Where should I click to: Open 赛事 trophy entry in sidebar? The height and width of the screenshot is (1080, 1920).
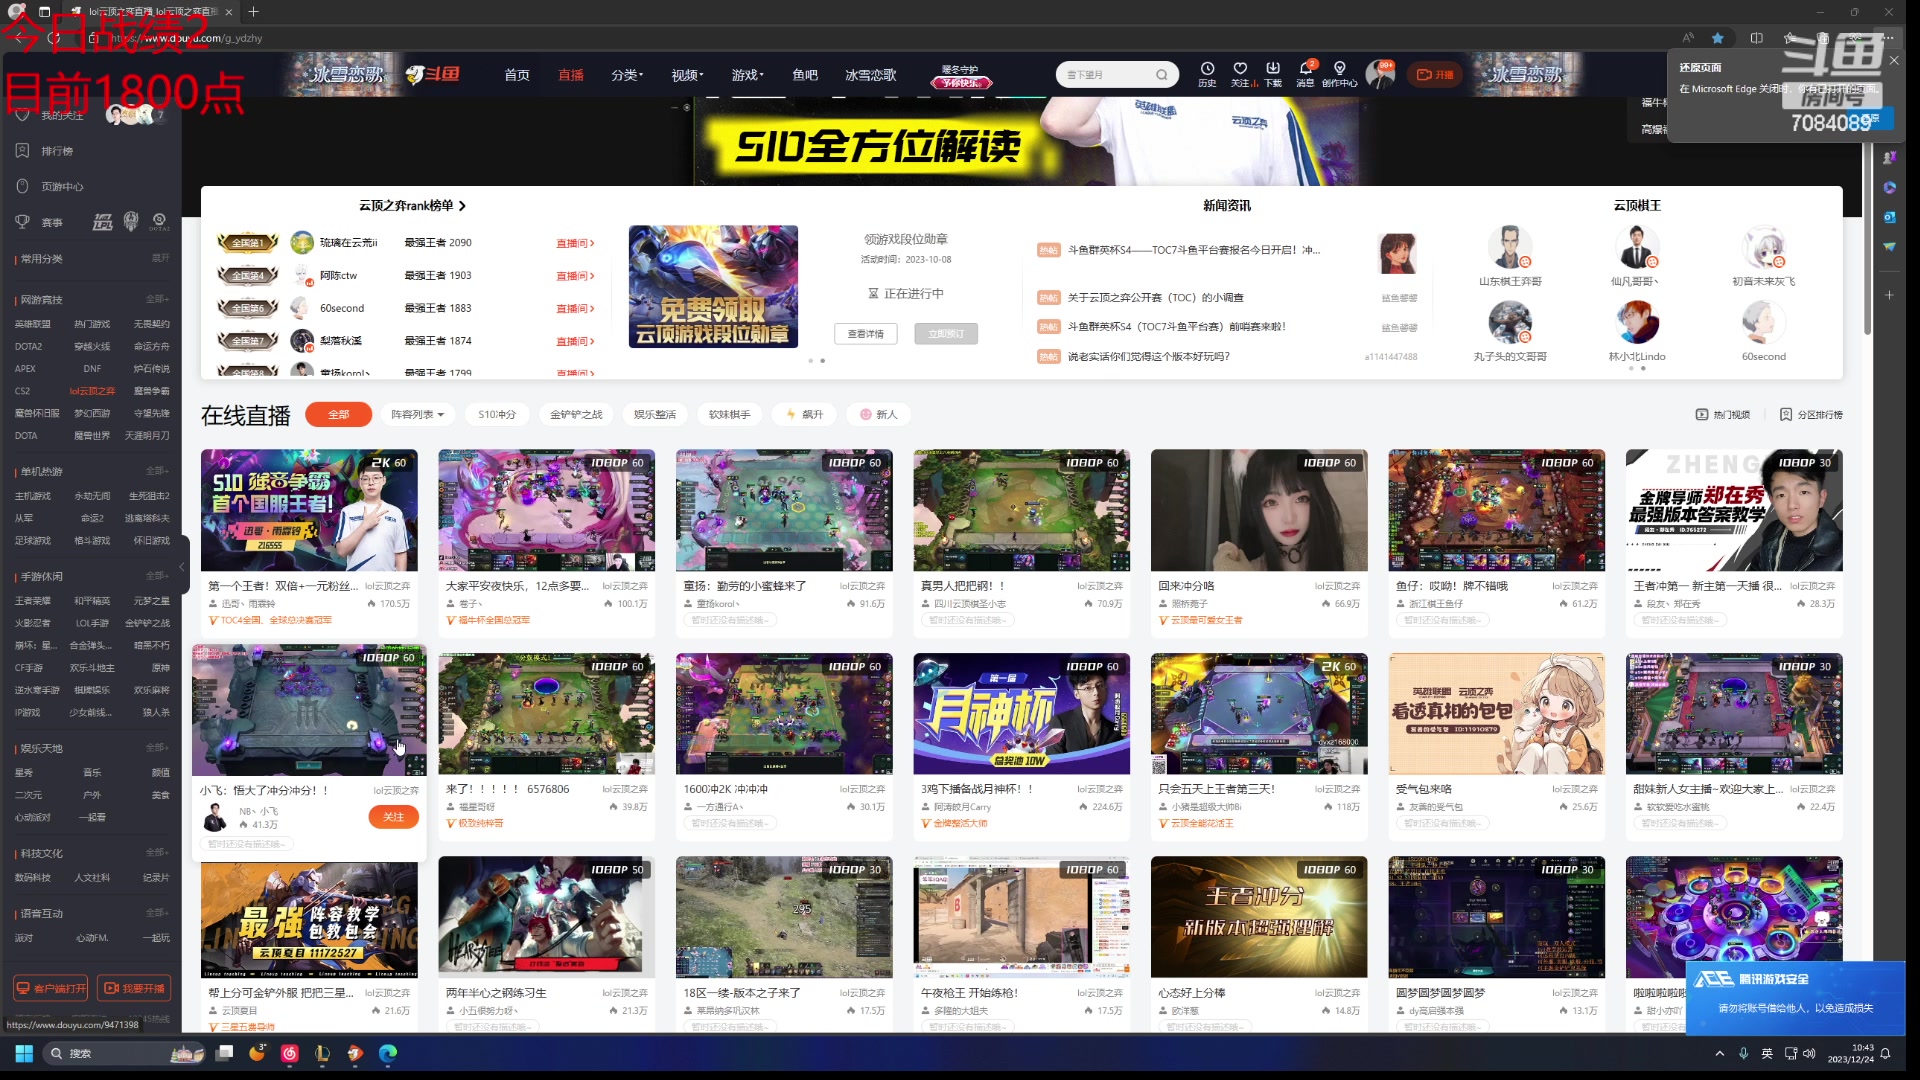pos(39,222)
